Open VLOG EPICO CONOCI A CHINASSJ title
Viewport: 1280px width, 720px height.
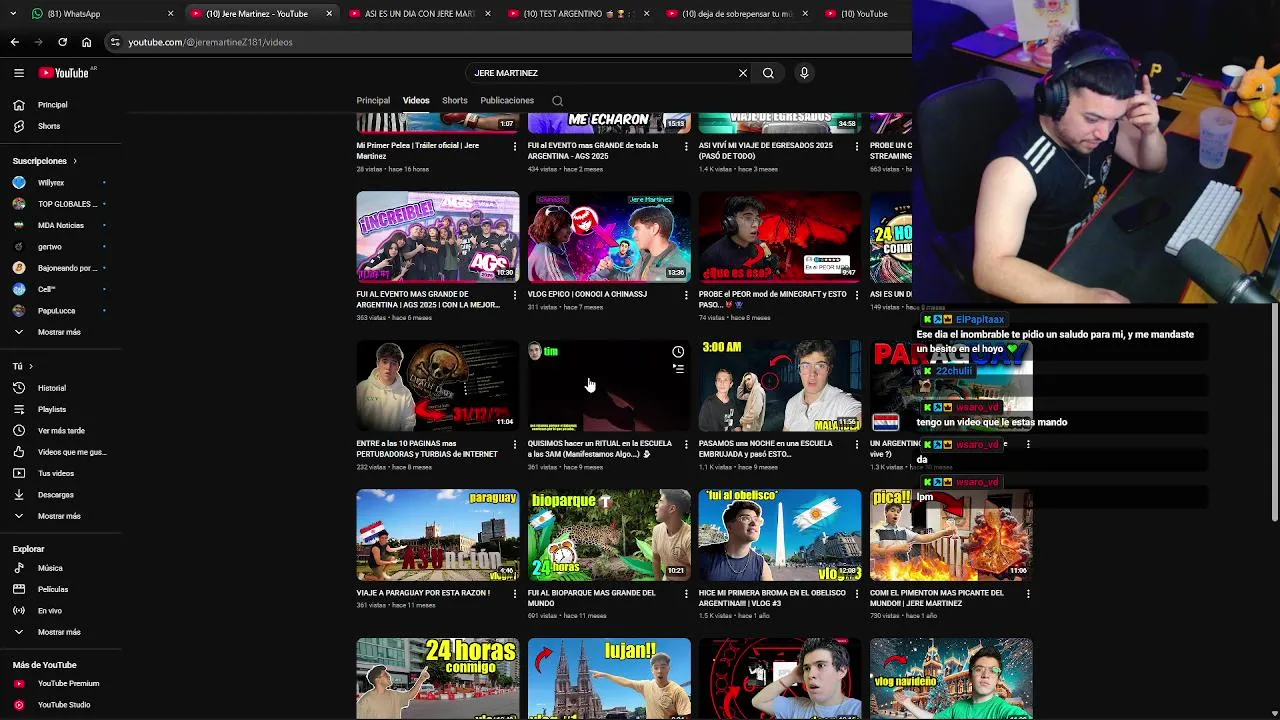click(587, 294)
